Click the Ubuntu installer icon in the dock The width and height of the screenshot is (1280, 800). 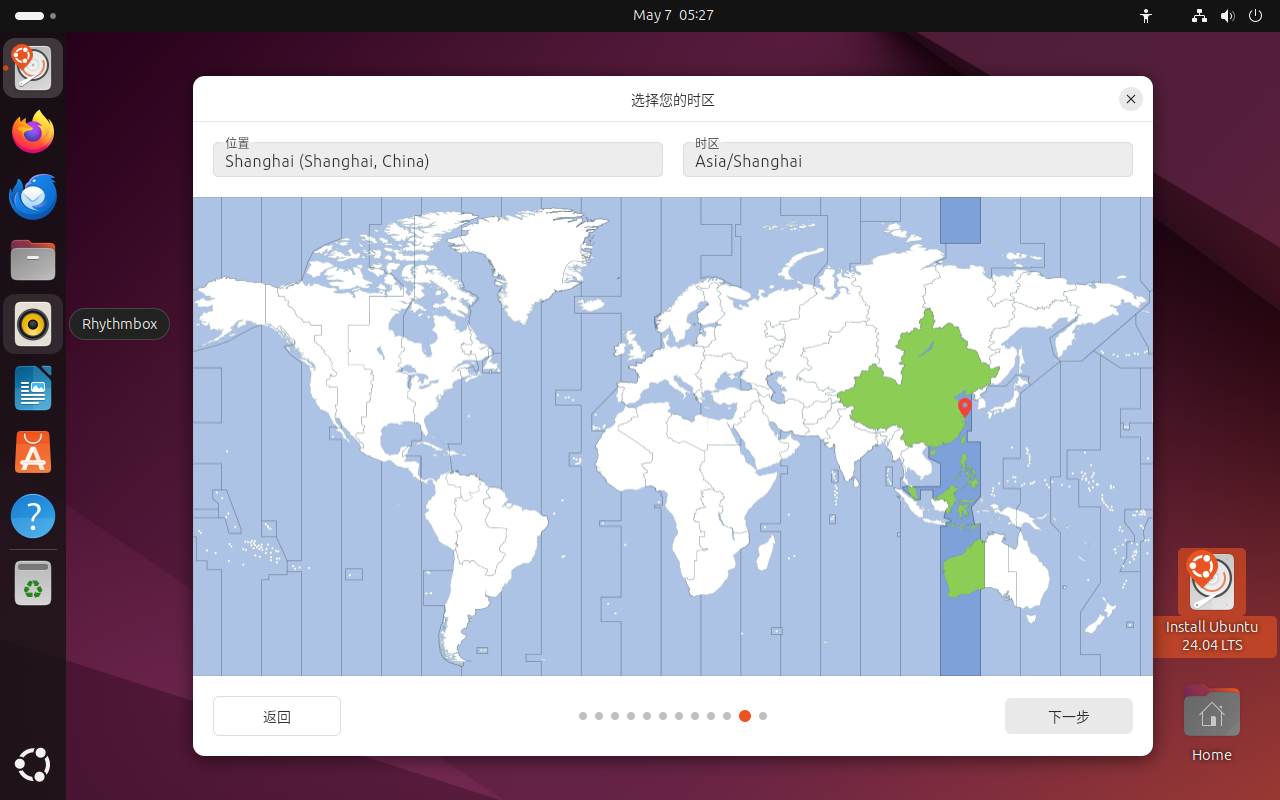[33, 68]
